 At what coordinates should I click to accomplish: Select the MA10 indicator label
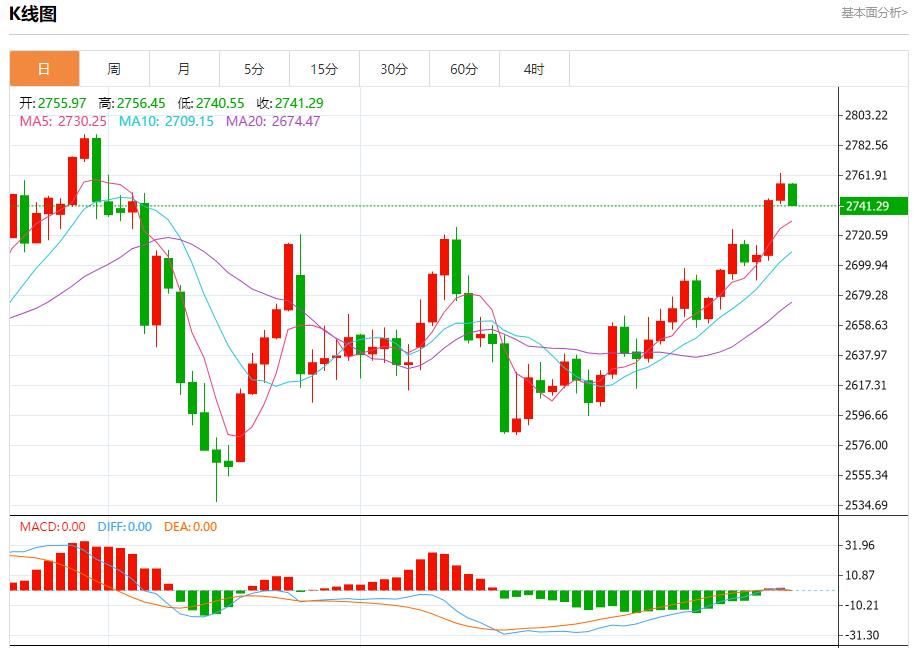(x=166, y=121)
